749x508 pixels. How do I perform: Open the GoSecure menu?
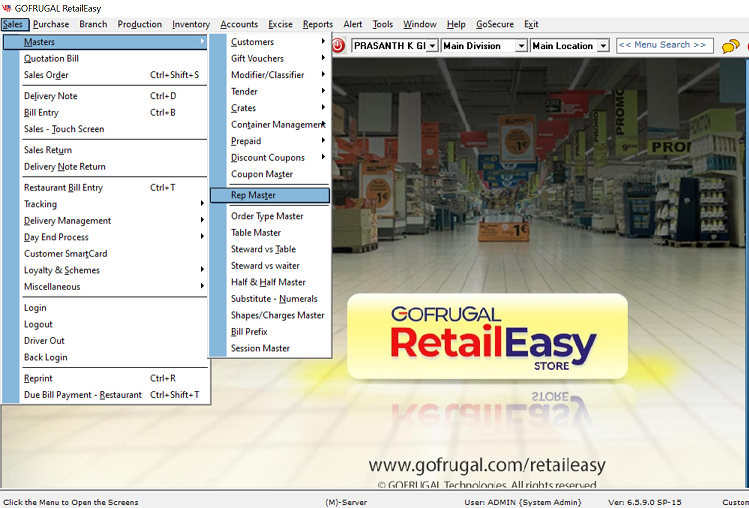click(494, 24)
